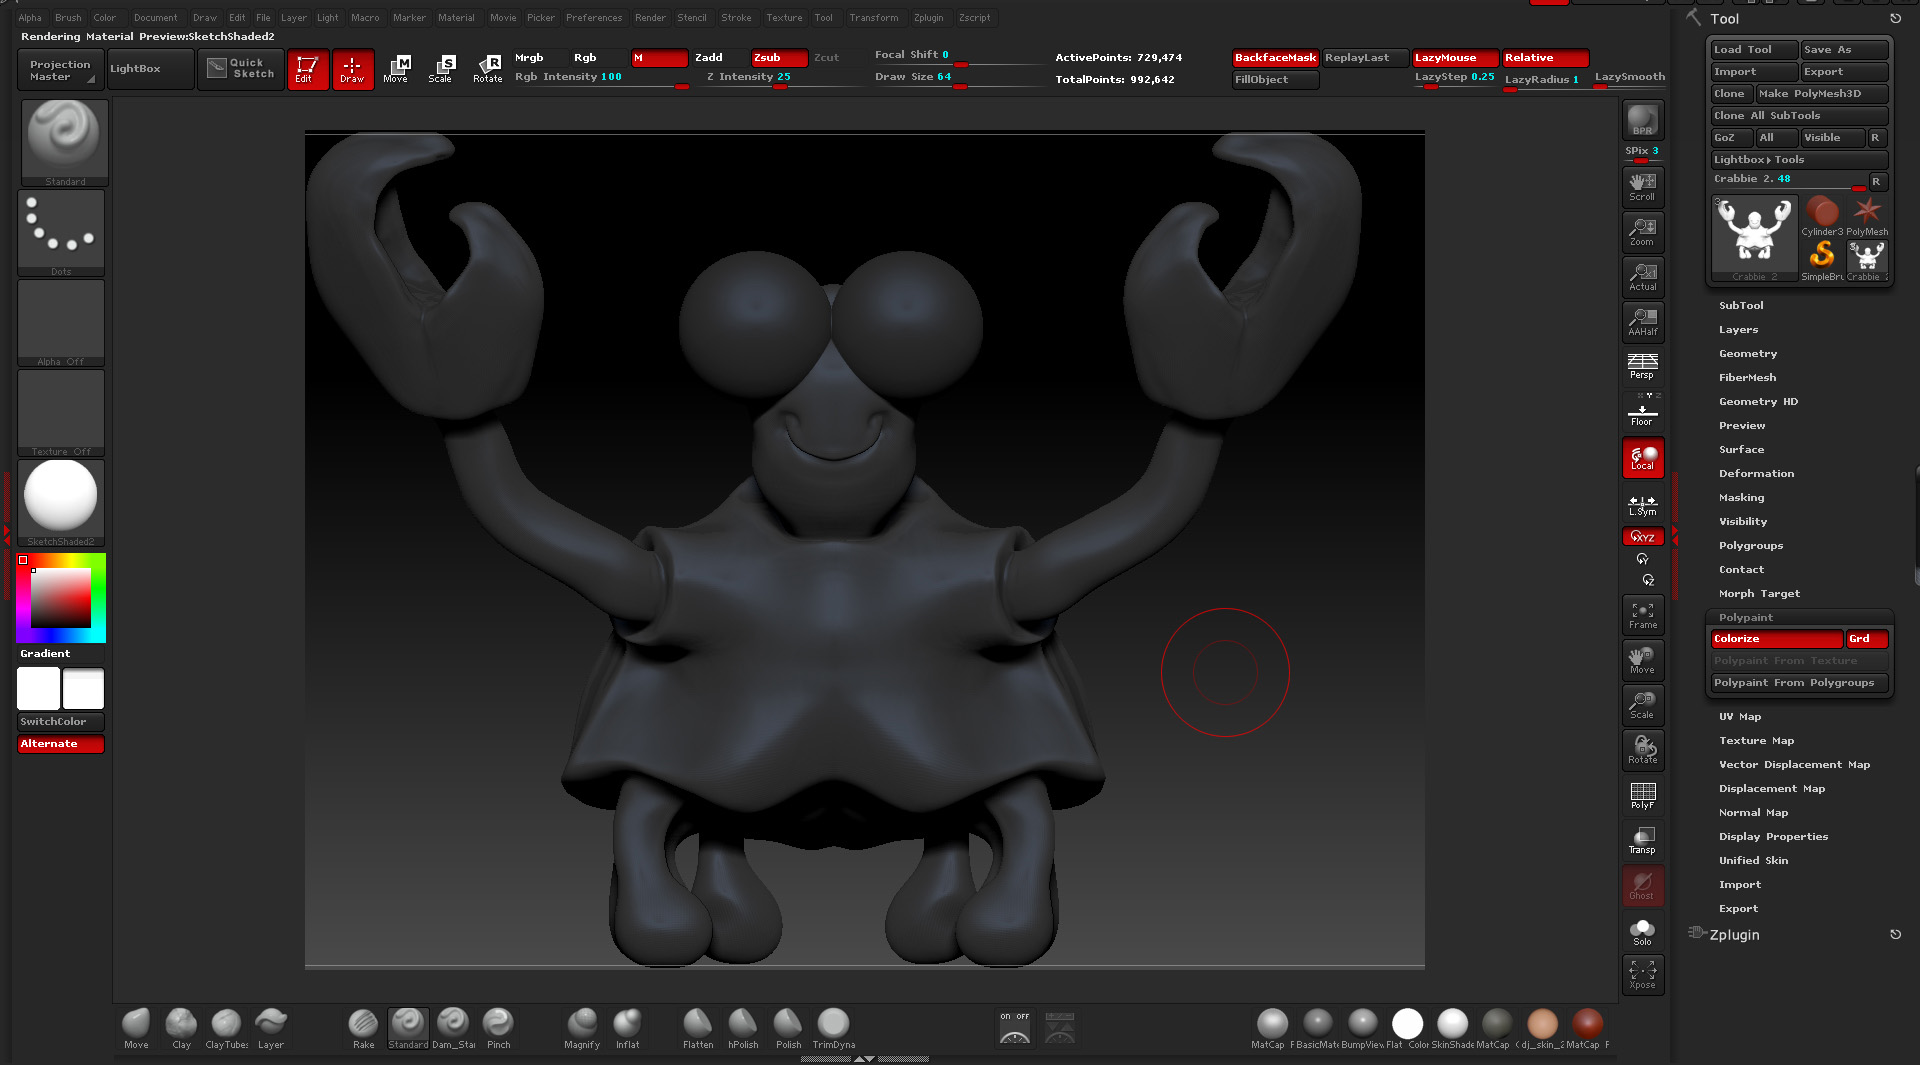Select the Crabbie 2 tool thumbnail
The height and width of the screenshot is (1065, 1920).
point(1754,239)
